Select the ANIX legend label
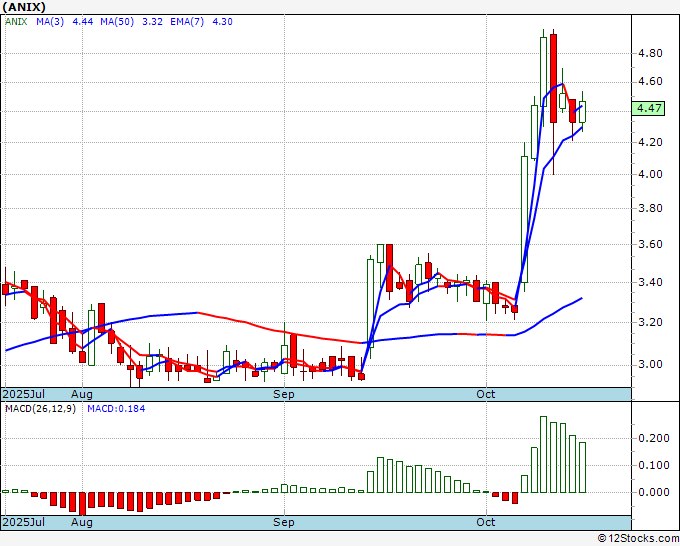The height and width of the screenshot is (546, 680). pos(16,22)
